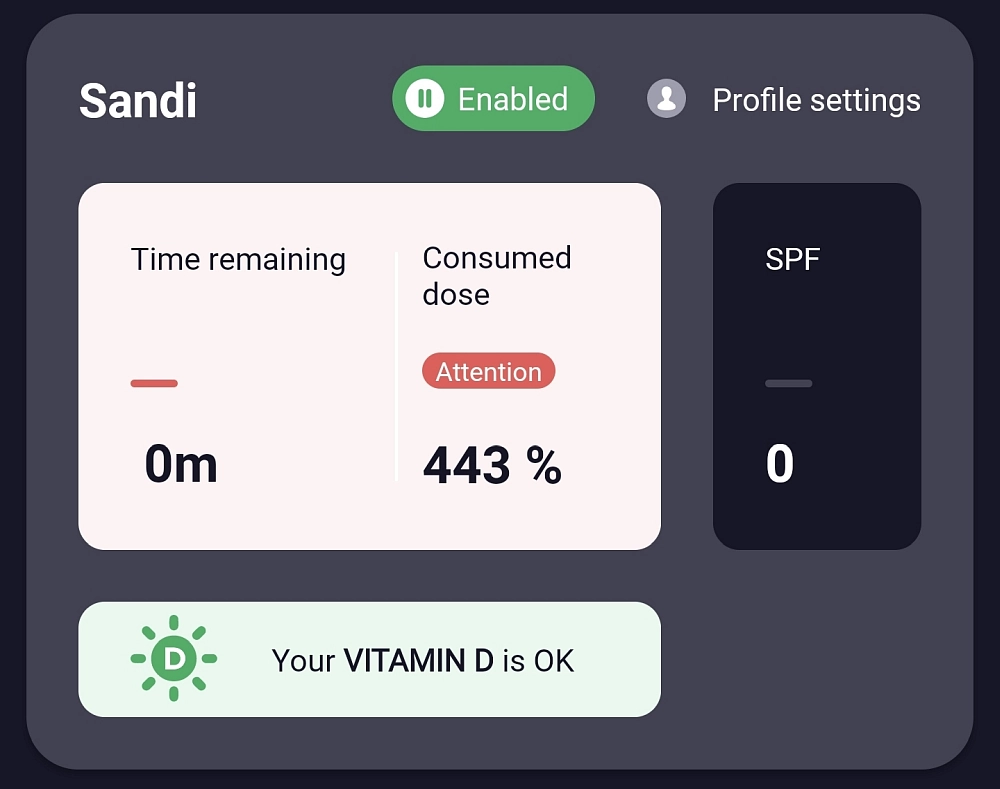This screenshot has height=789, width=1000.
Task: Click the divider between time and dose
Action: [397, 366]
